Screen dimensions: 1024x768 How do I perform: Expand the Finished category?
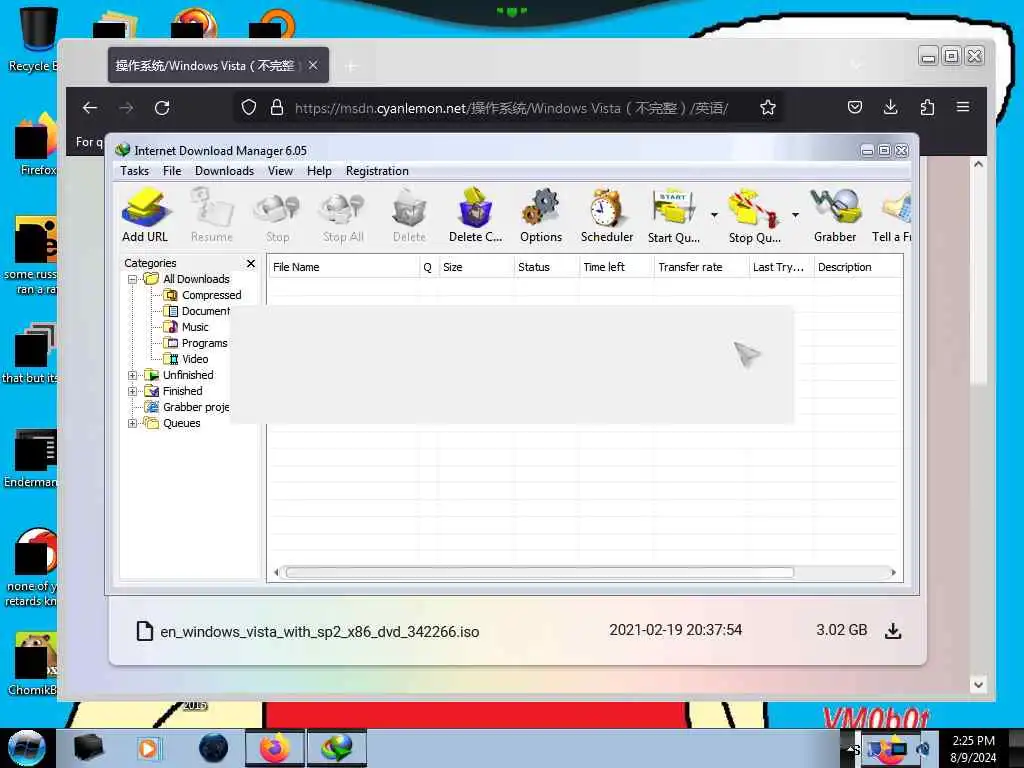coord(133,391)
